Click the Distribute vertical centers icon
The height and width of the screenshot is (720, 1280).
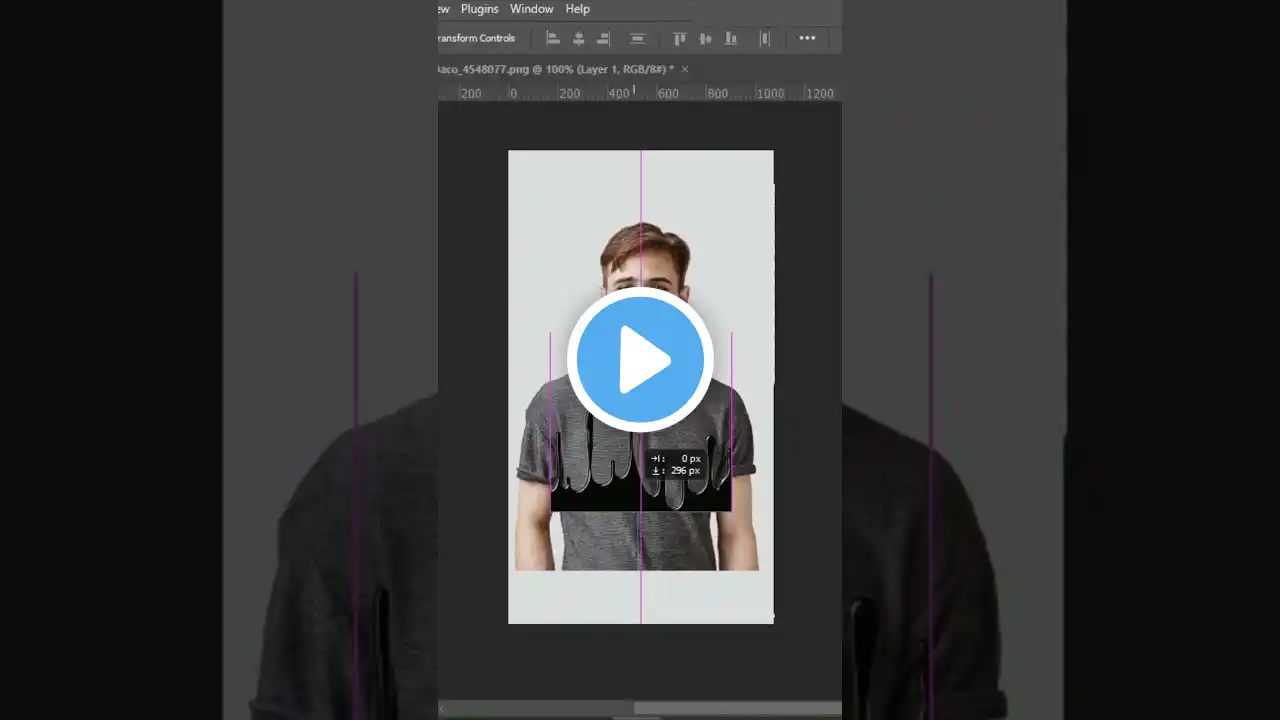[764, 38]
